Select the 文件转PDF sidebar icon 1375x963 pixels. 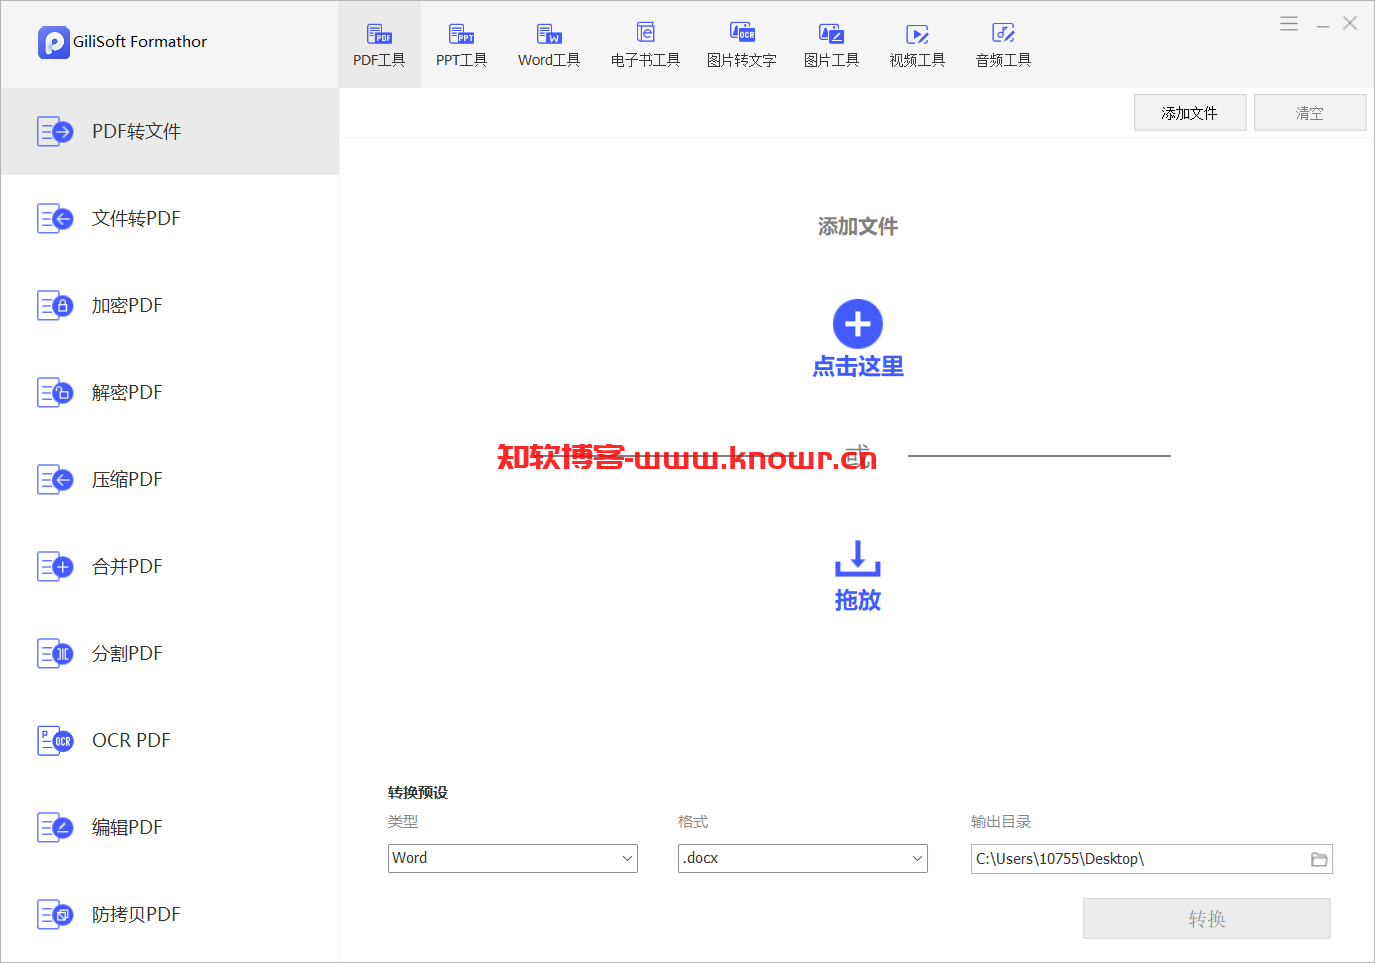[x=55, y=218]
